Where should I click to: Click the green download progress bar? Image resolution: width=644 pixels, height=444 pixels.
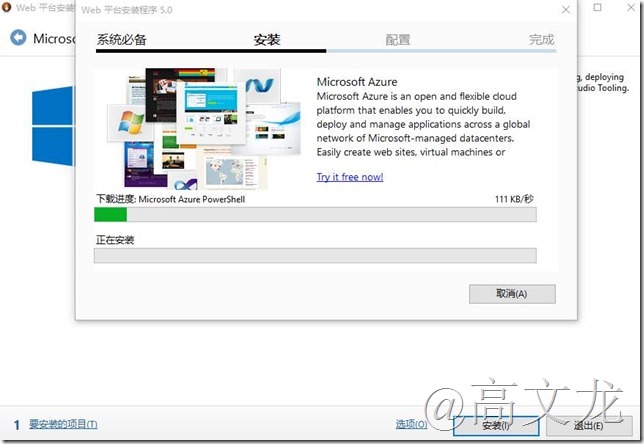(315, 214)
